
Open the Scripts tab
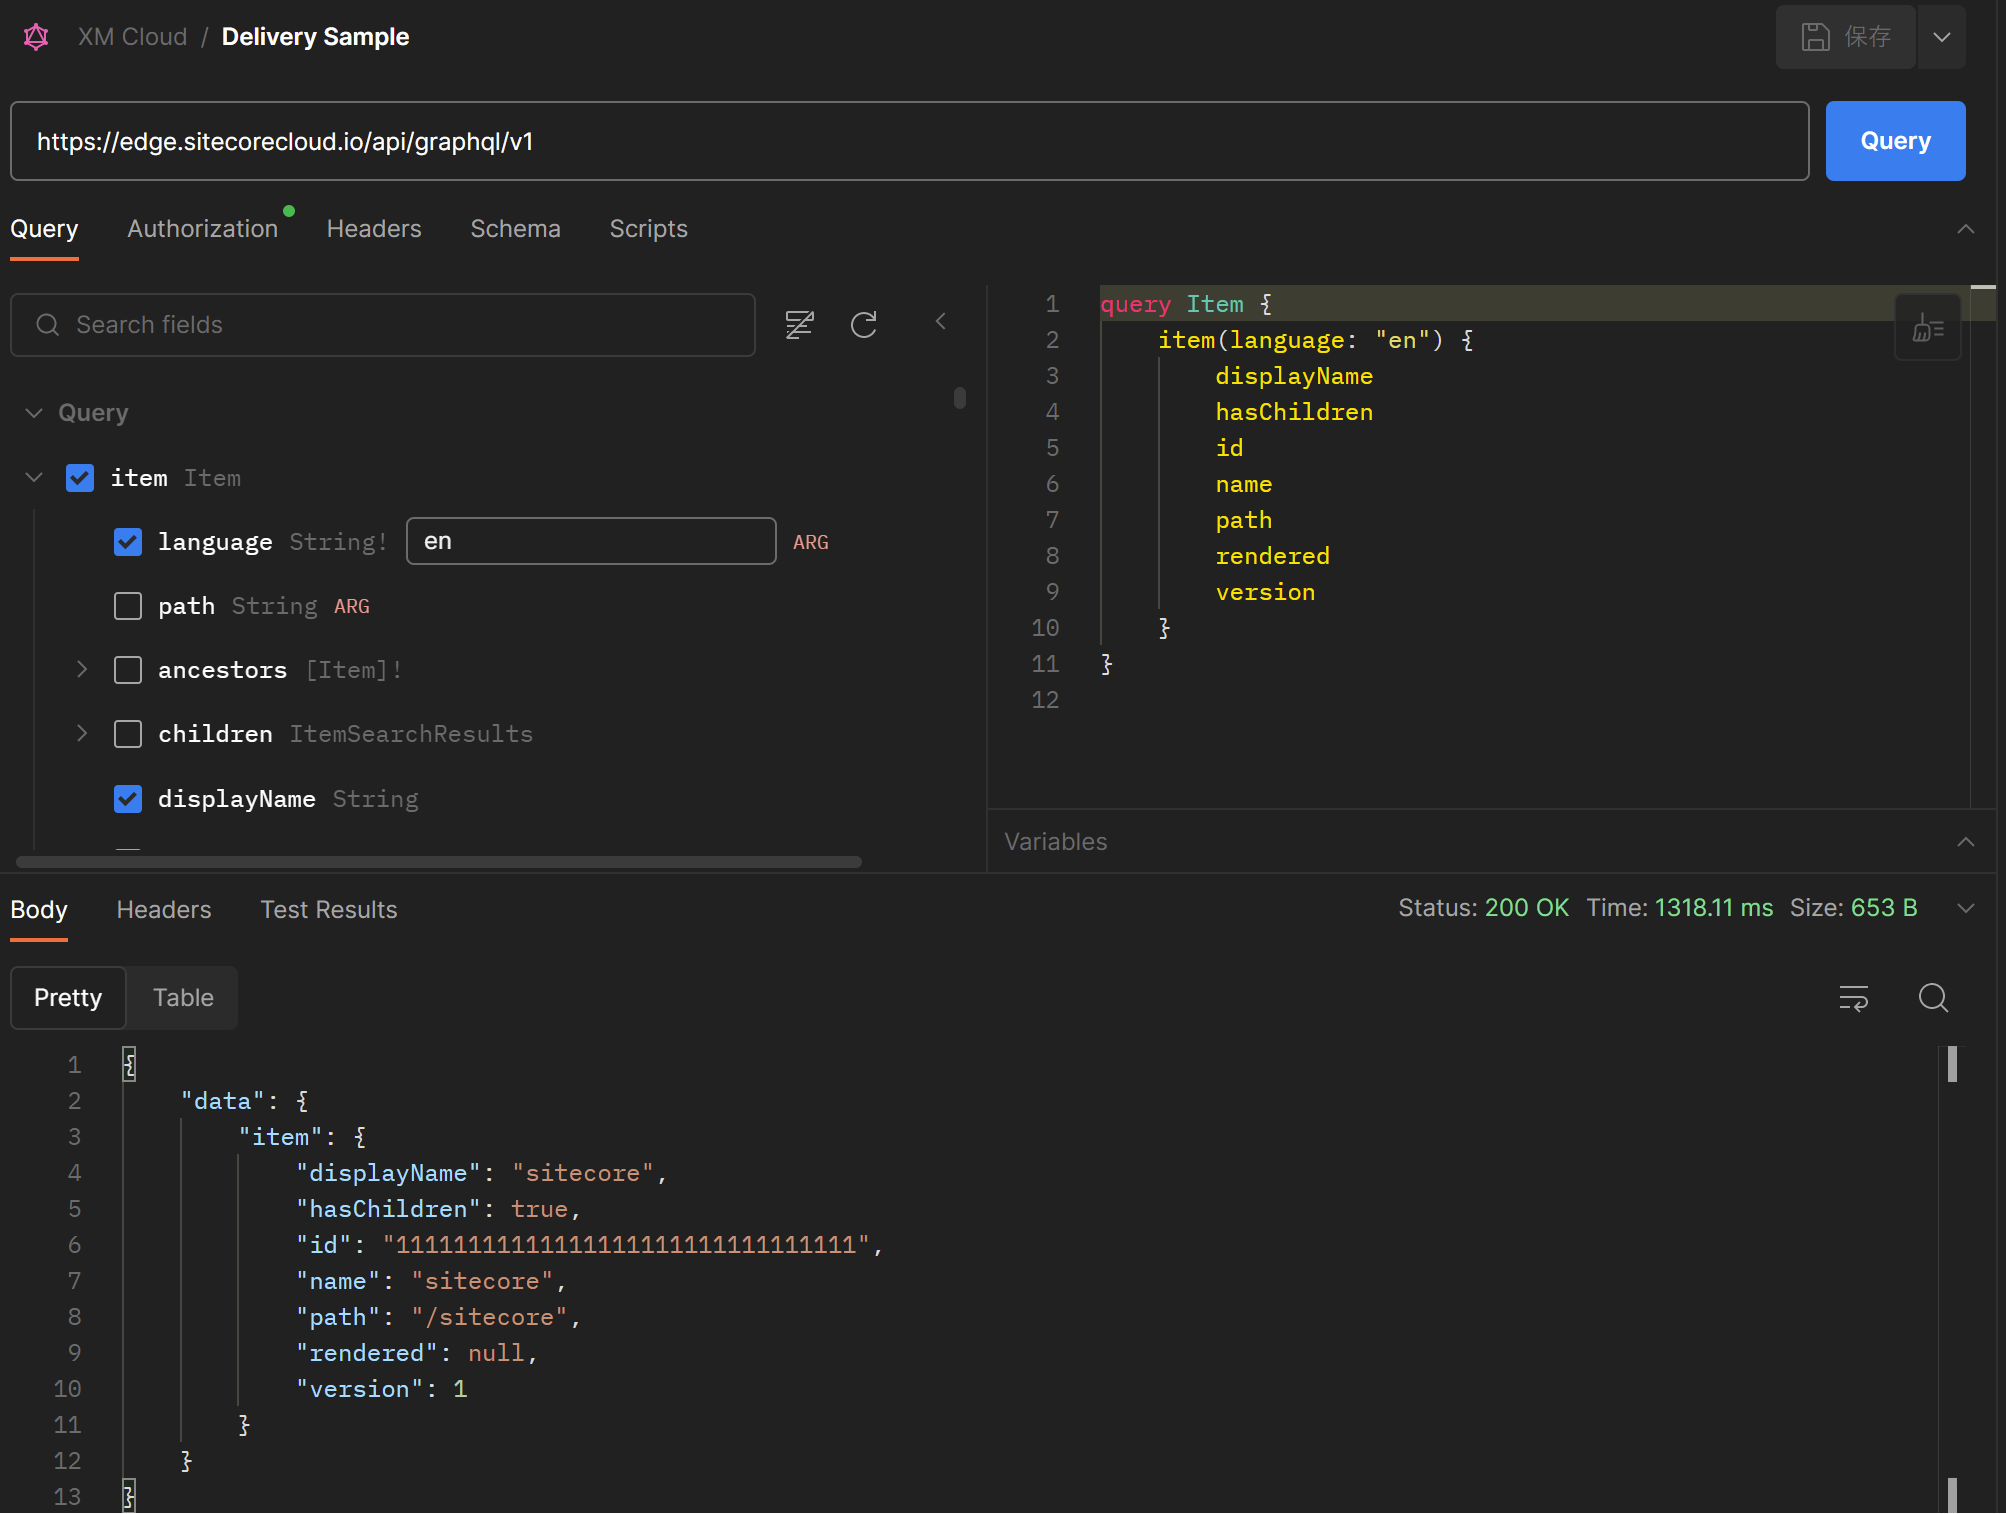(648, 229)
